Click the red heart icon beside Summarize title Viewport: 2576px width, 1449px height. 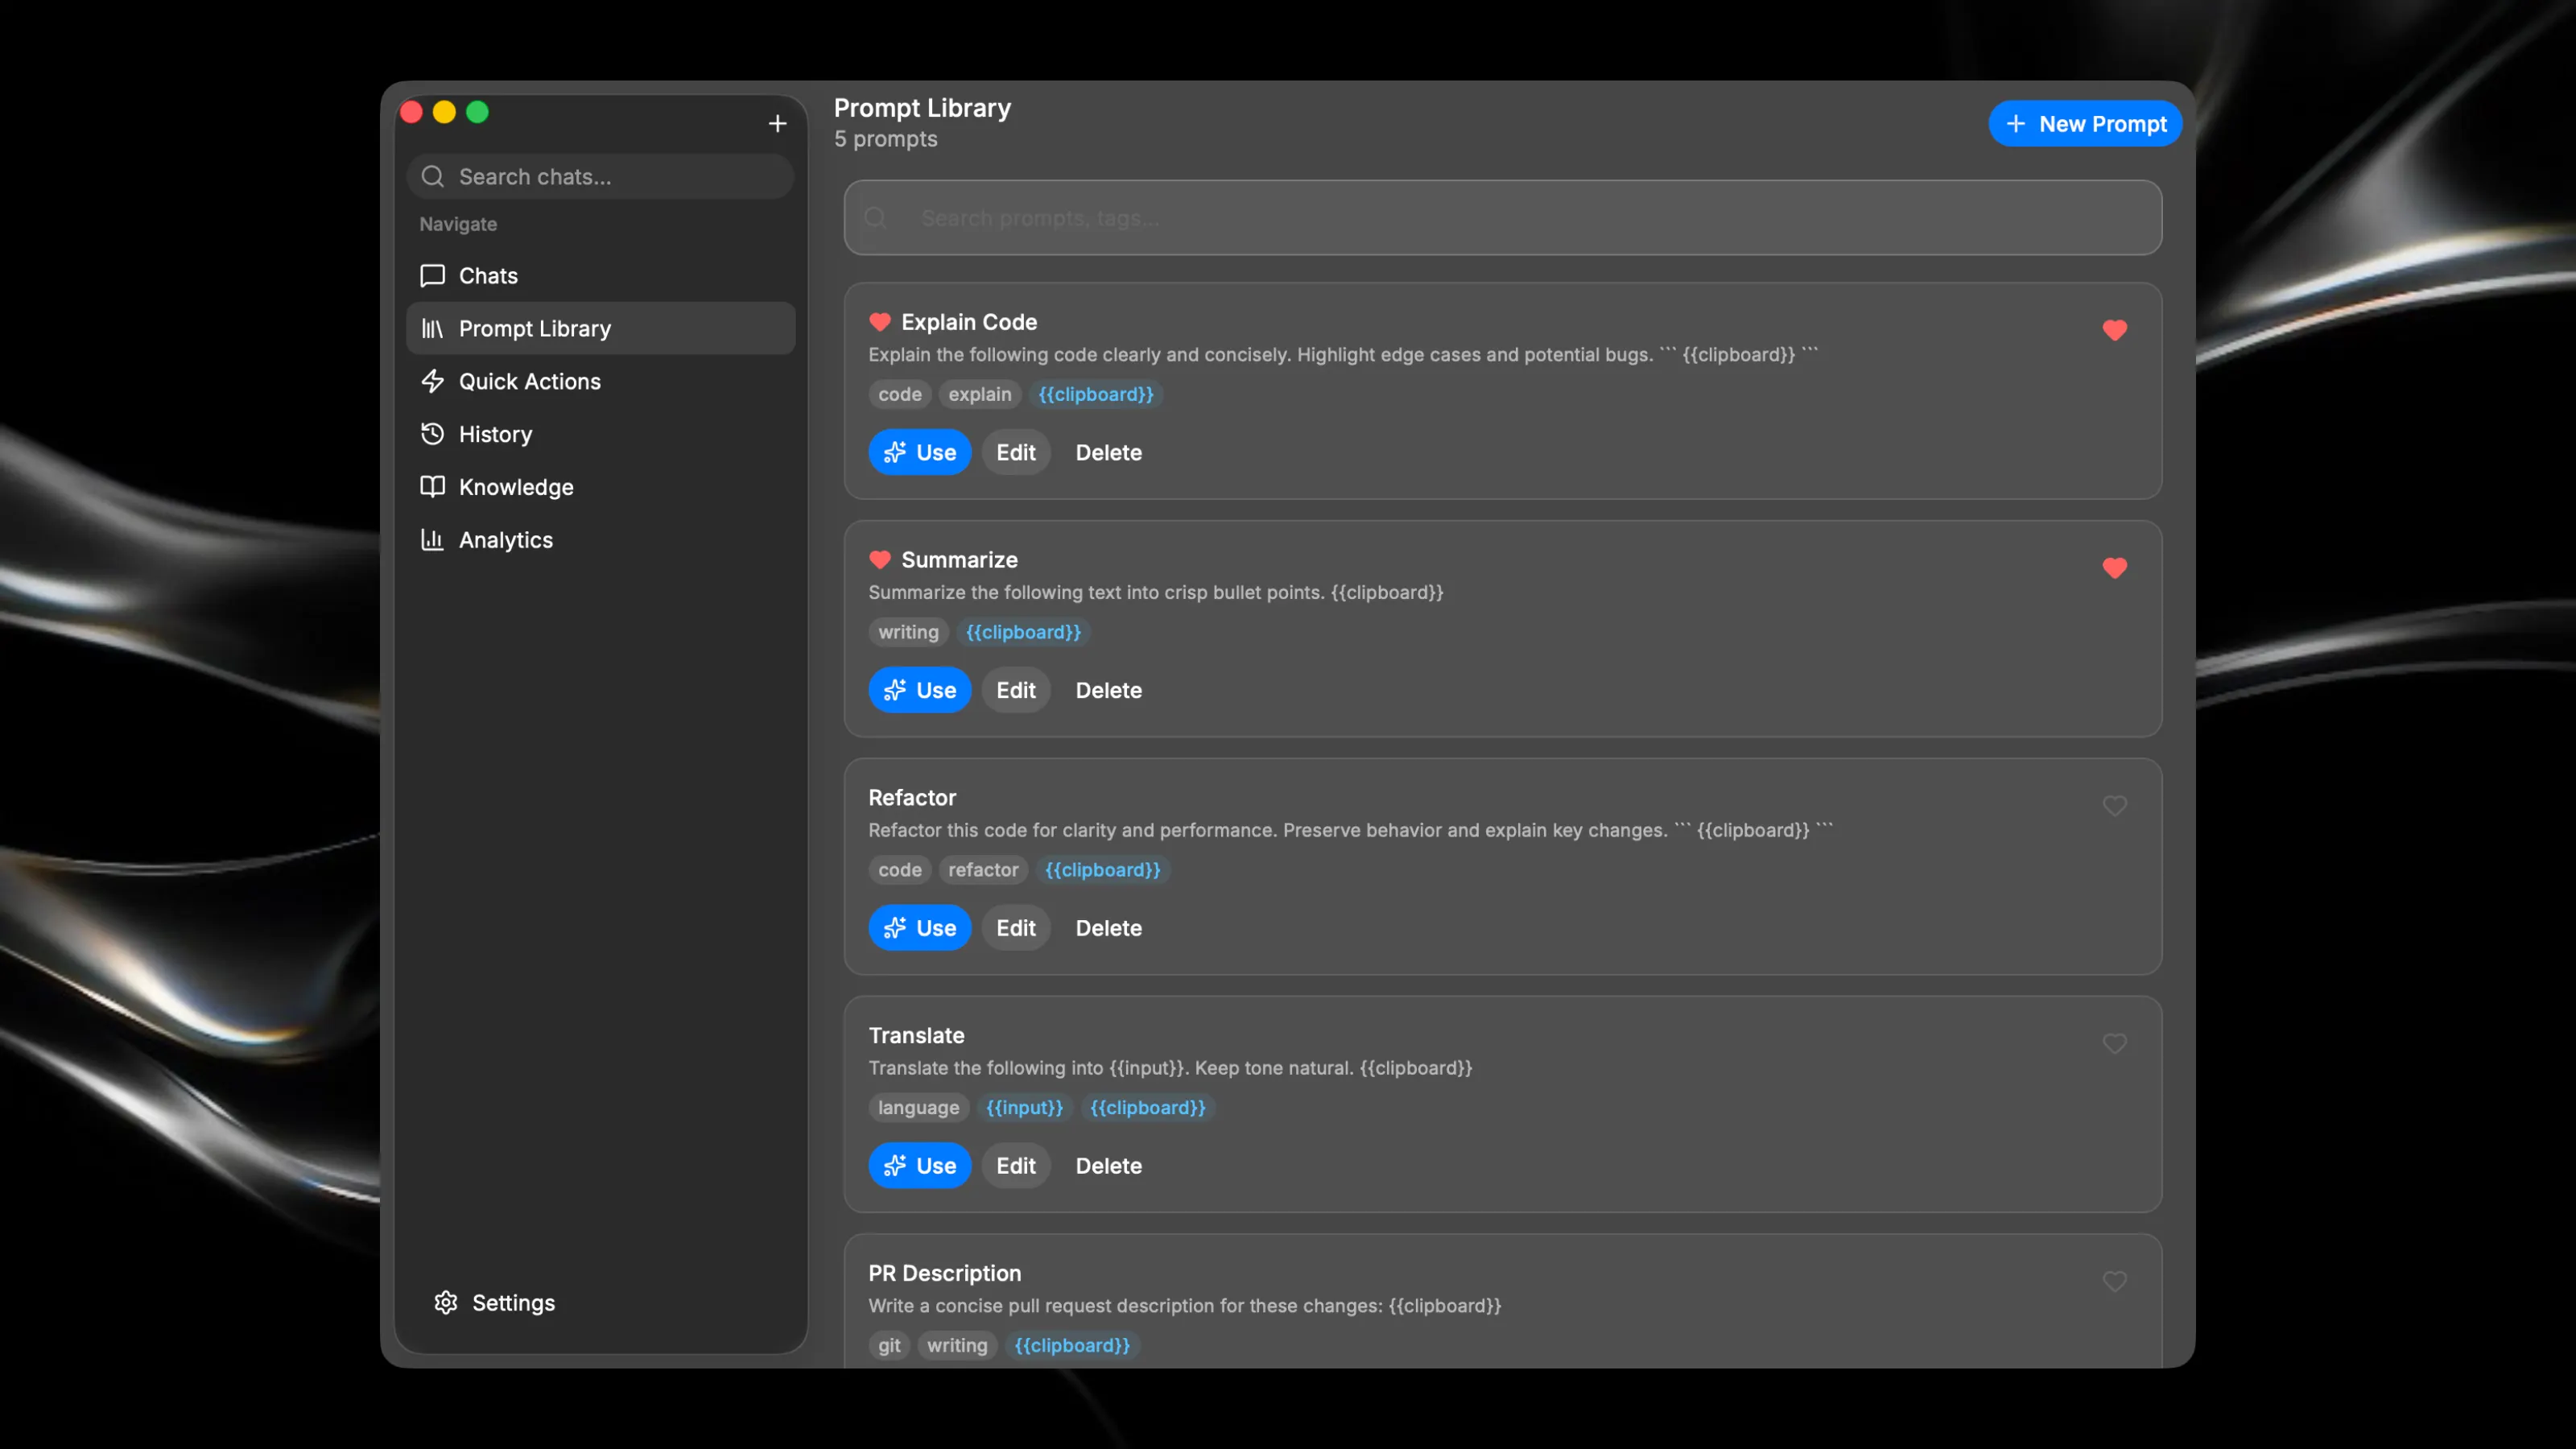pos(880,560)
